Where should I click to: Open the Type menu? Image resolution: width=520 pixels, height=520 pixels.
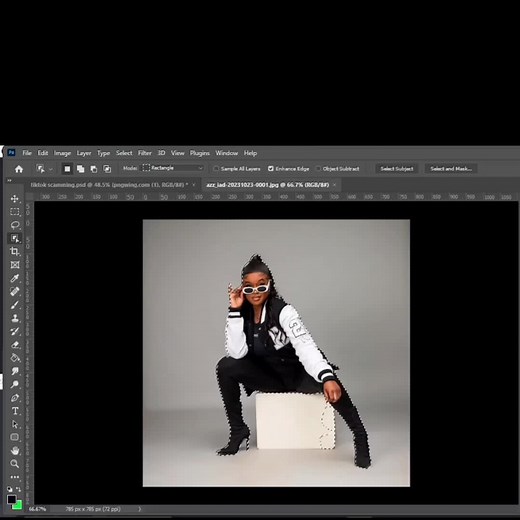click(x=103, y=153)
